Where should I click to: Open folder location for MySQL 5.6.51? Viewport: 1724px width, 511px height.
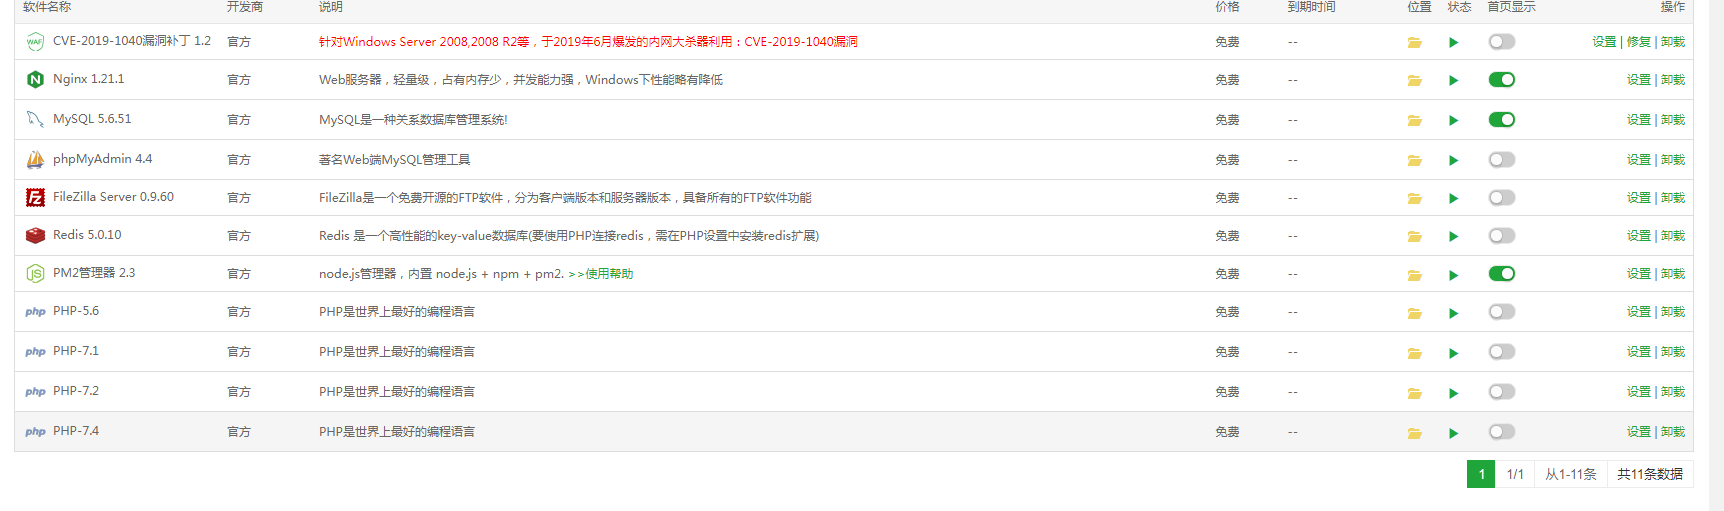pyautogui.click(x=1414, y=120)
